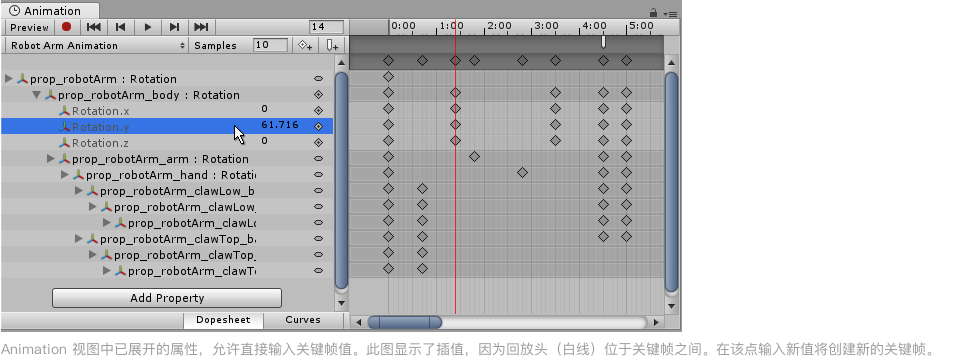Click property menu icon for prop_robotArm : Rotation
965x361 pixels.
[318, 79]
